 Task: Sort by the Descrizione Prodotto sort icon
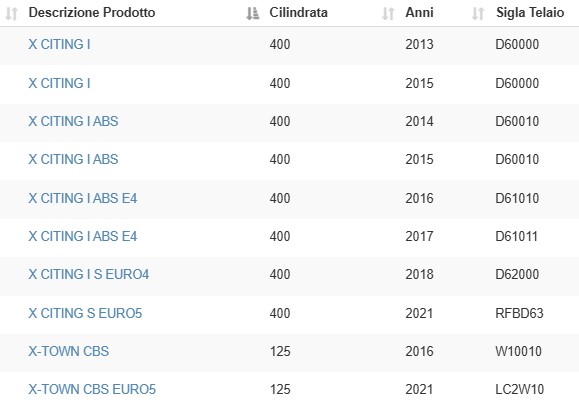point(11,13)
